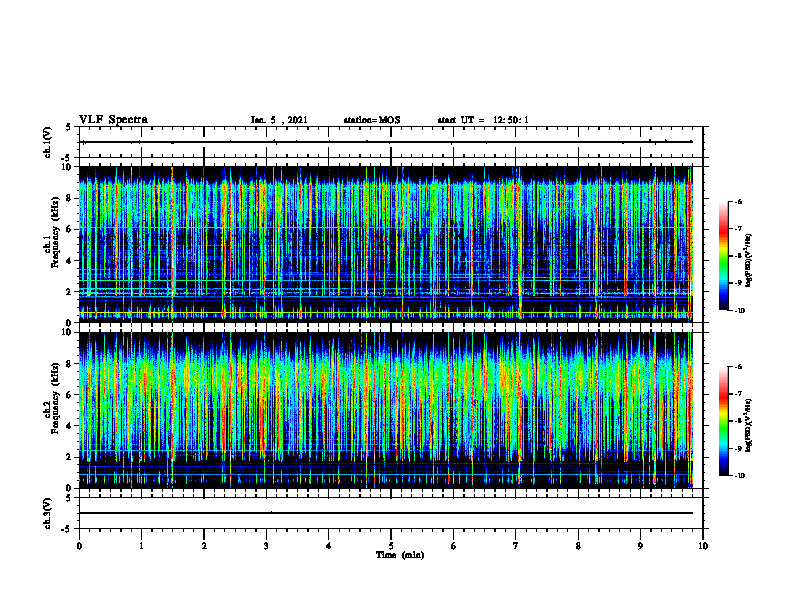Click time-axis tick label '7'

click(516, 546)
